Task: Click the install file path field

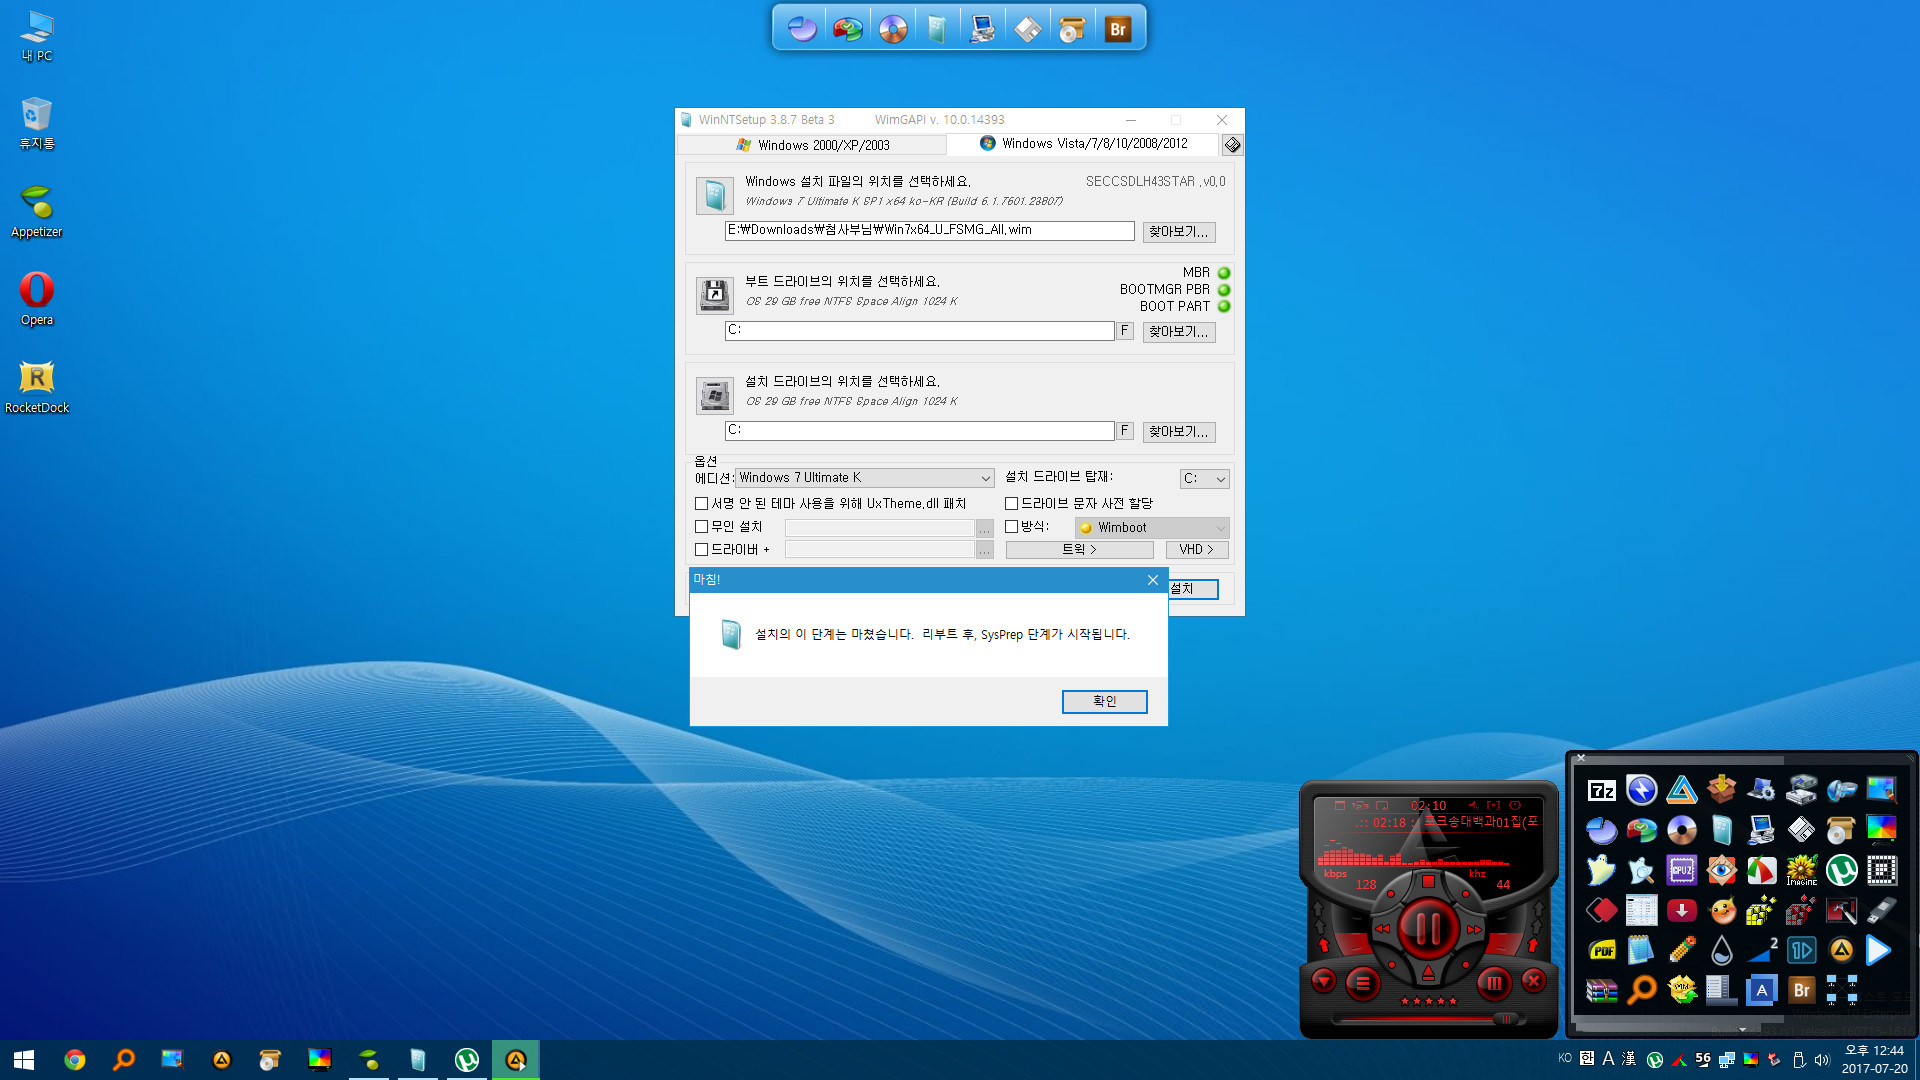Action: pos(929,231)
